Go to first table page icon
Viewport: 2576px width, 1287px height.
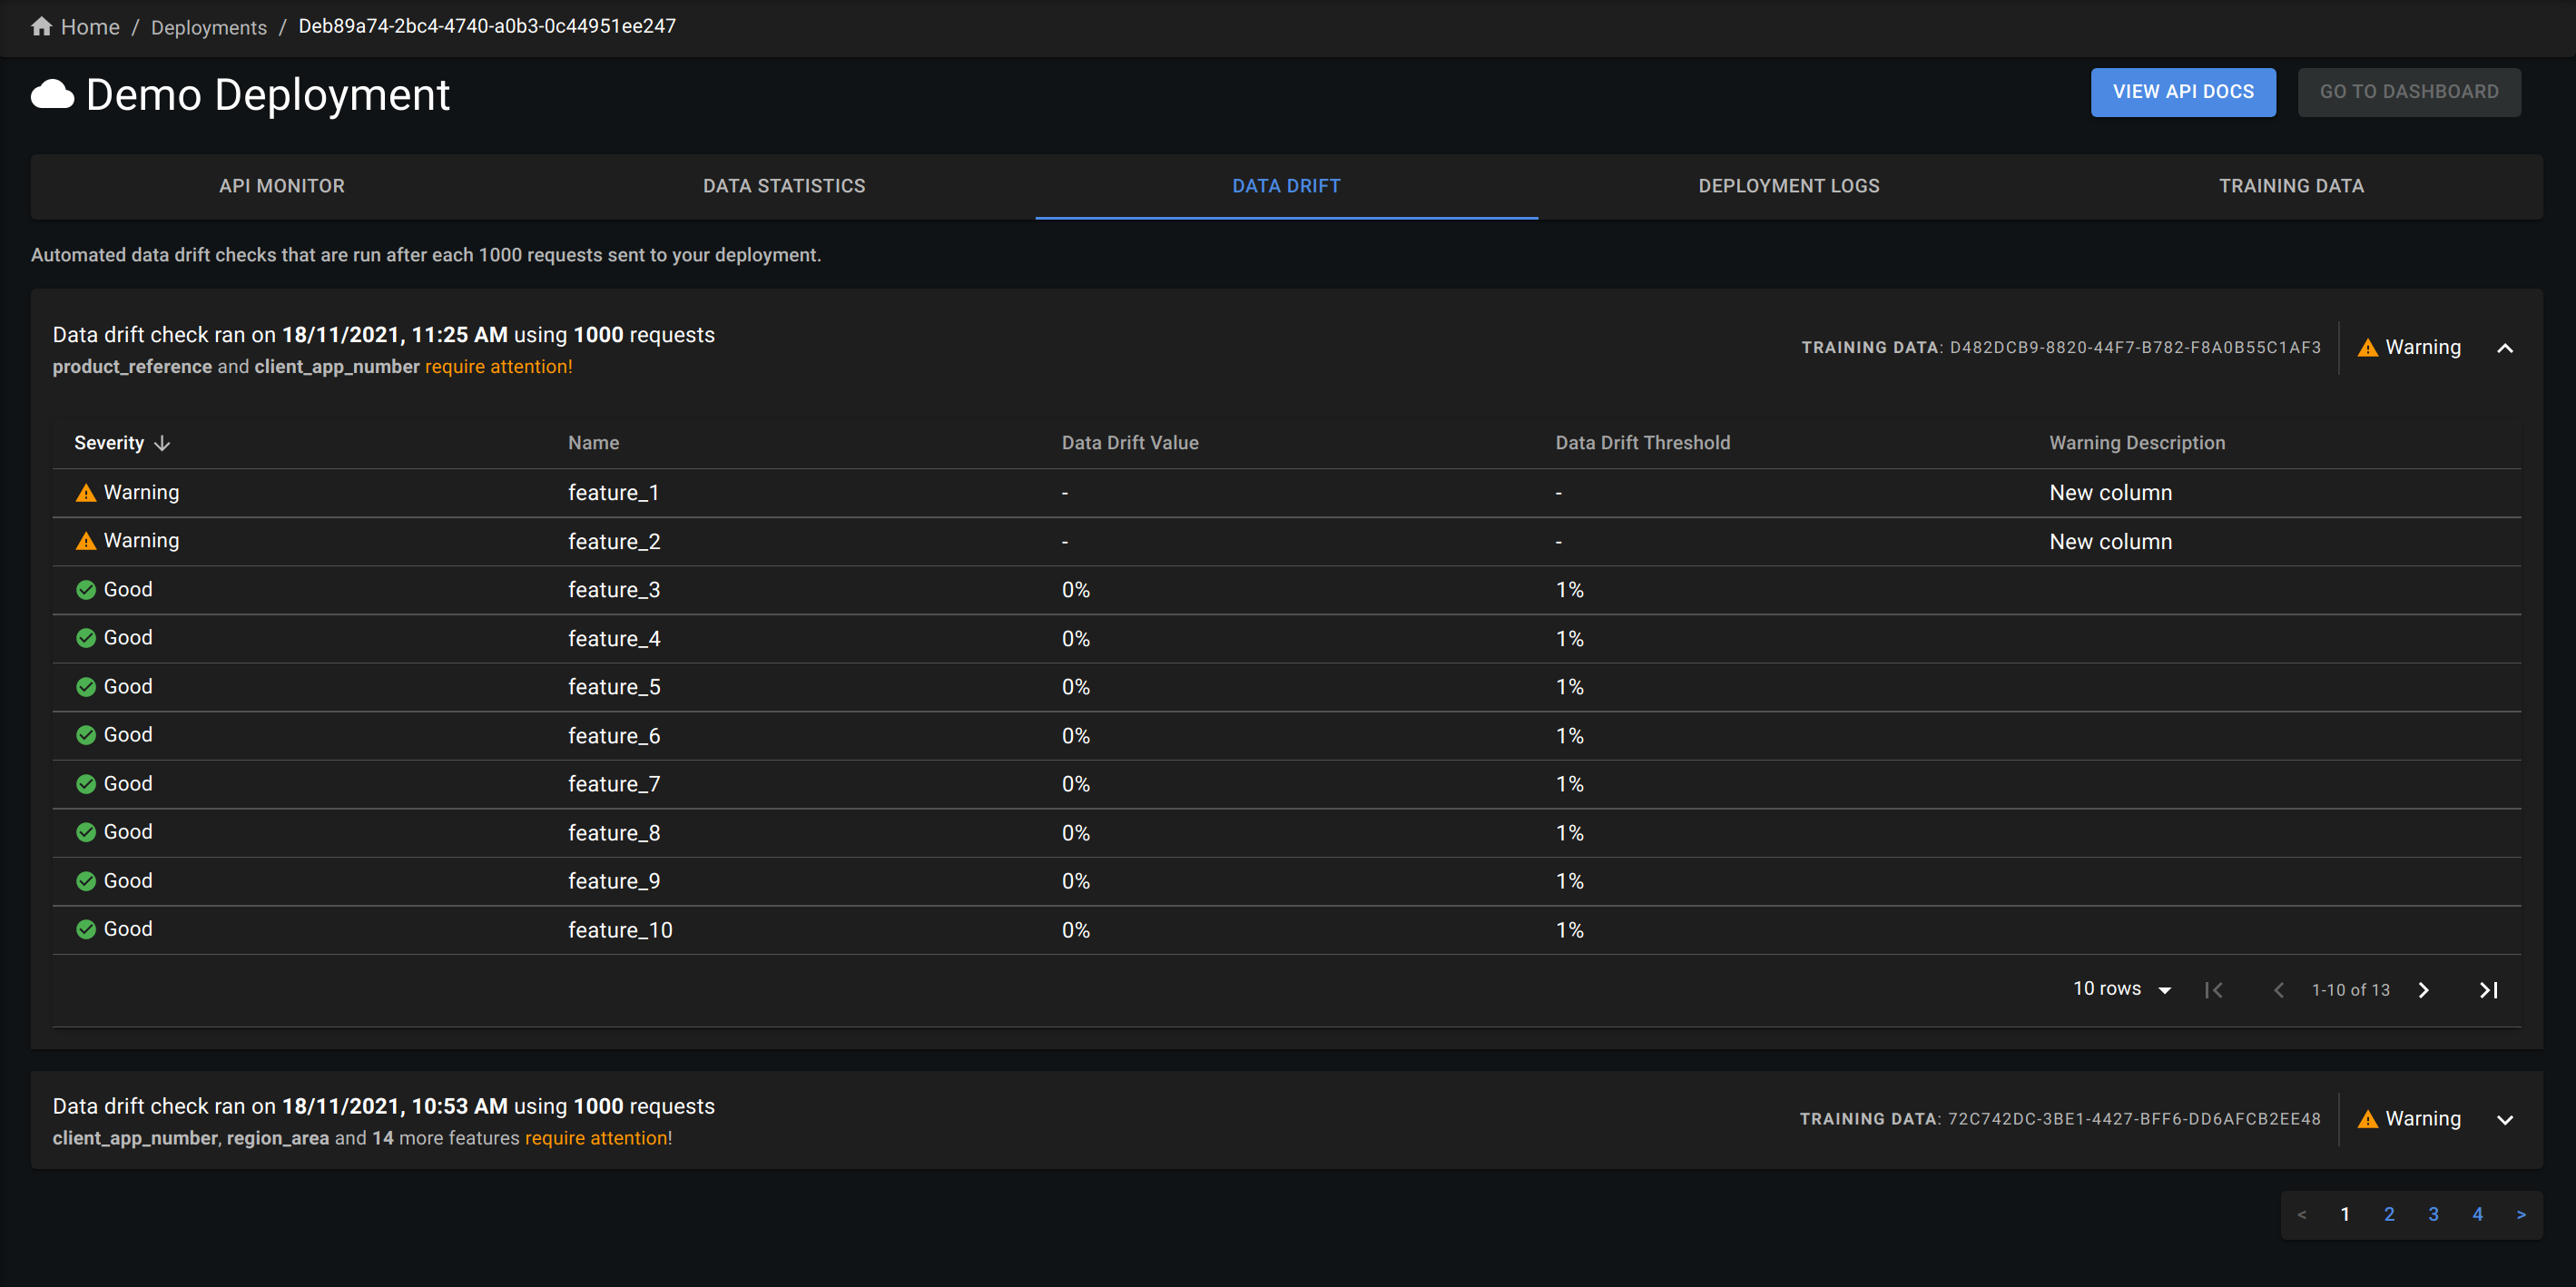(x=2213, y=990)
